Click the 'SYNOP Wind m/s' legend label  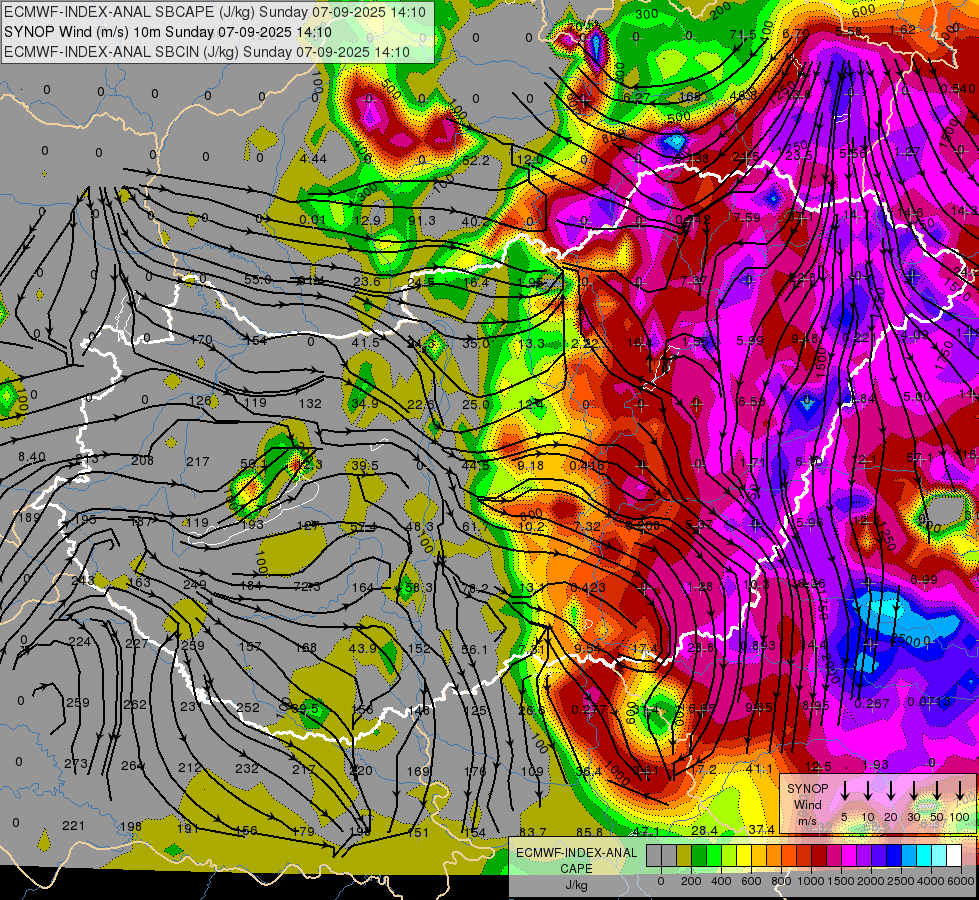(807, 804)
